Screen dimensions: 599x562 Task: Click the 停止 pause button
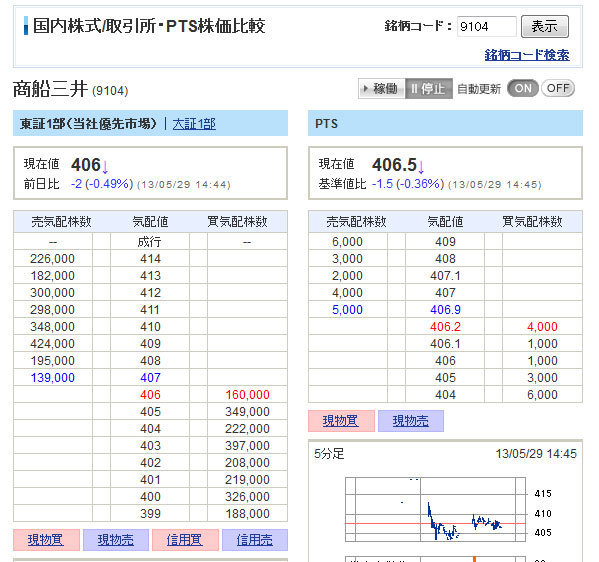coord(429,89)
